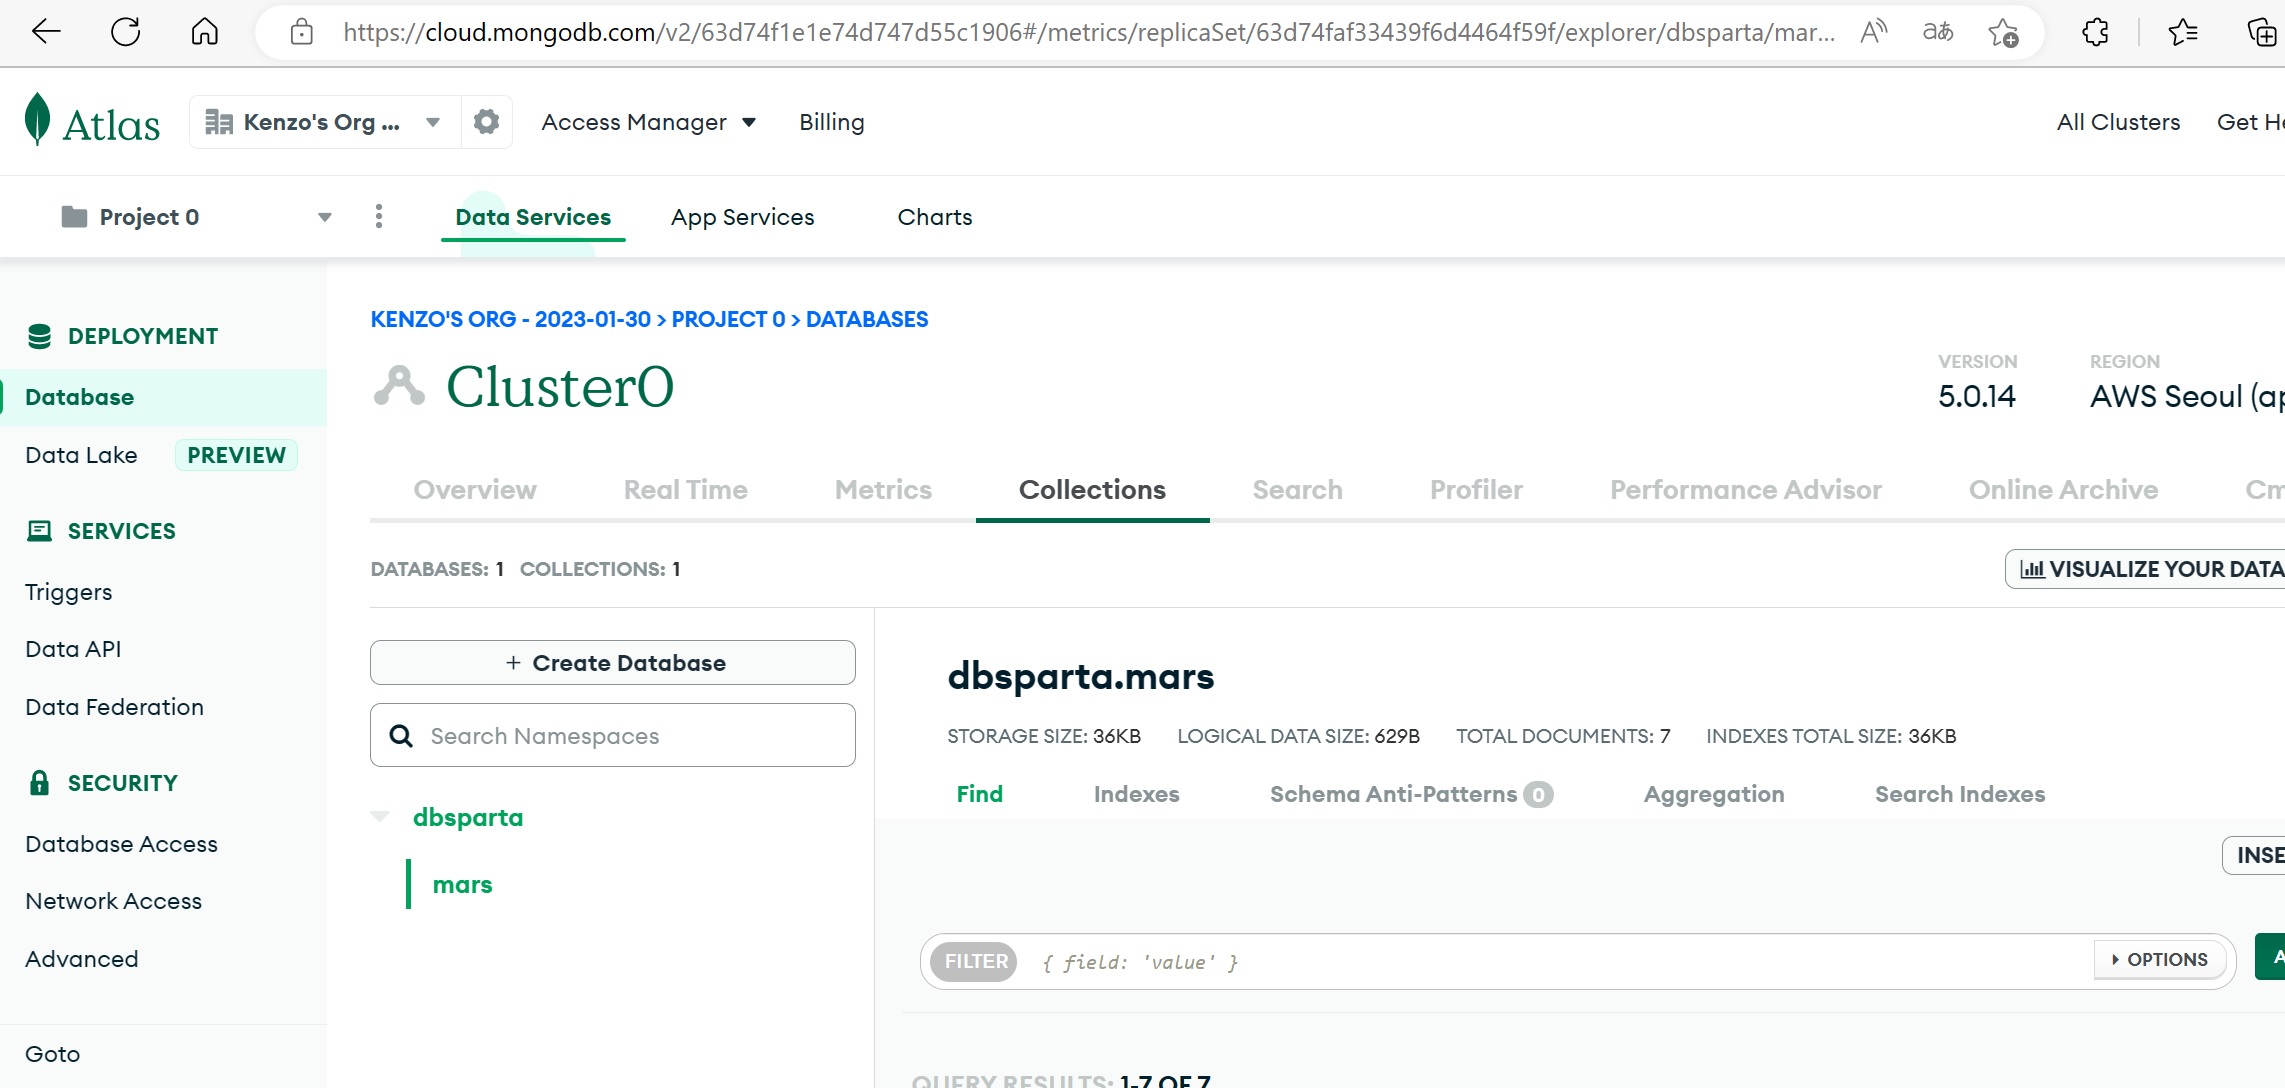Screen dimensions: 2285x1088
Task: Open the cluster Metrics tab
Action: tap(883, 490)
